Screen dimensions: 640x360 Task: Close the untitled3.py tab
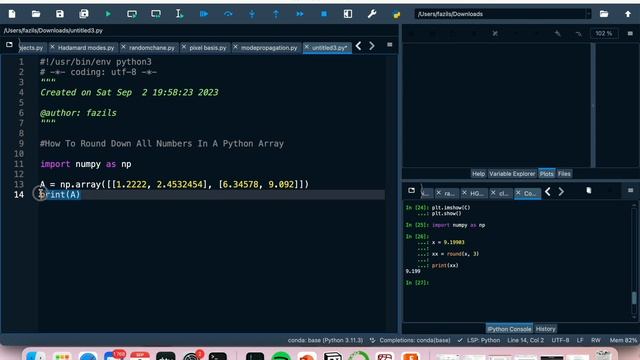pyautogui.click(x=307, y=47)
